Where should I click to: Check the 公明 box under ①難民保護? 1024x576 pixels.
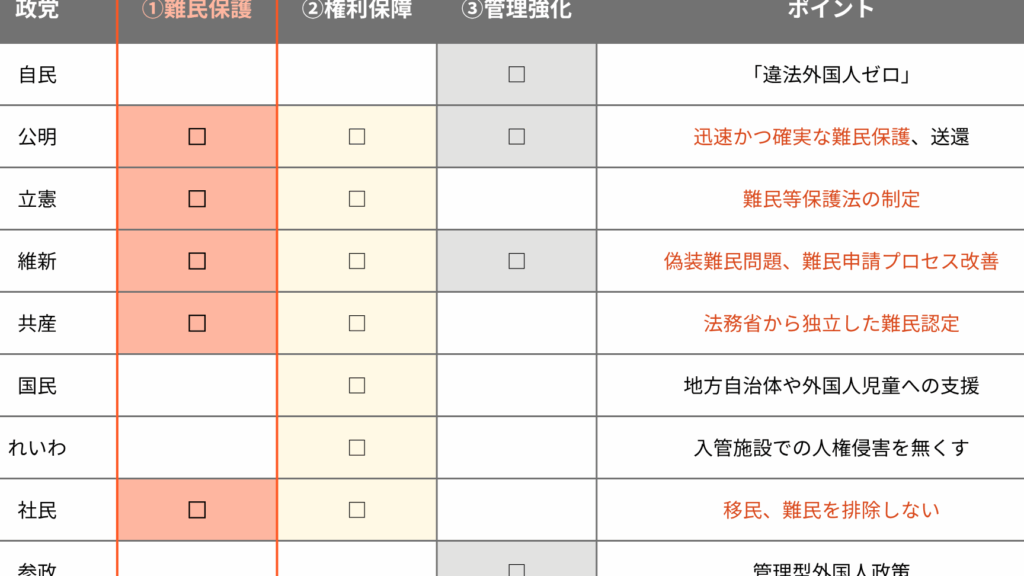[197, 137]
